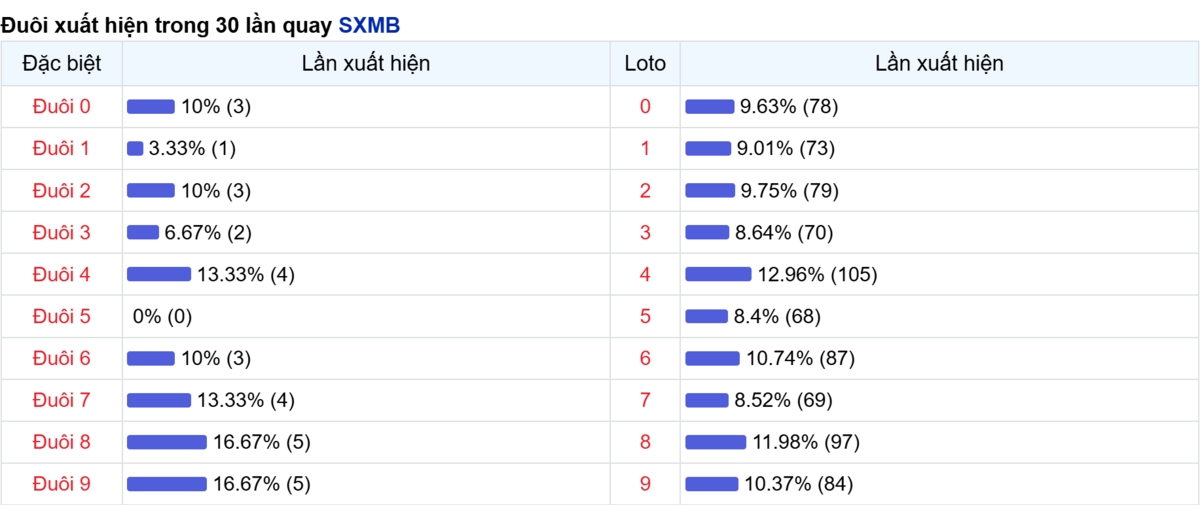Screen dimensions: 1200x505
Task: Select Loto number 9 label
Action: tap(645, 484)
